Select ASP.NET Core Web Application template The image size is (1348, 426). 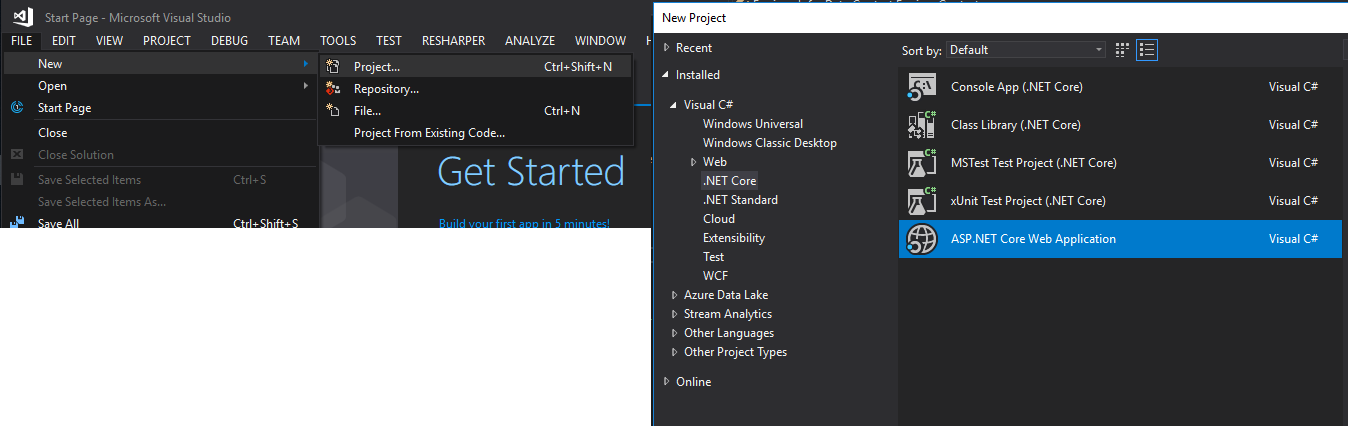(x=1120, y=239)
